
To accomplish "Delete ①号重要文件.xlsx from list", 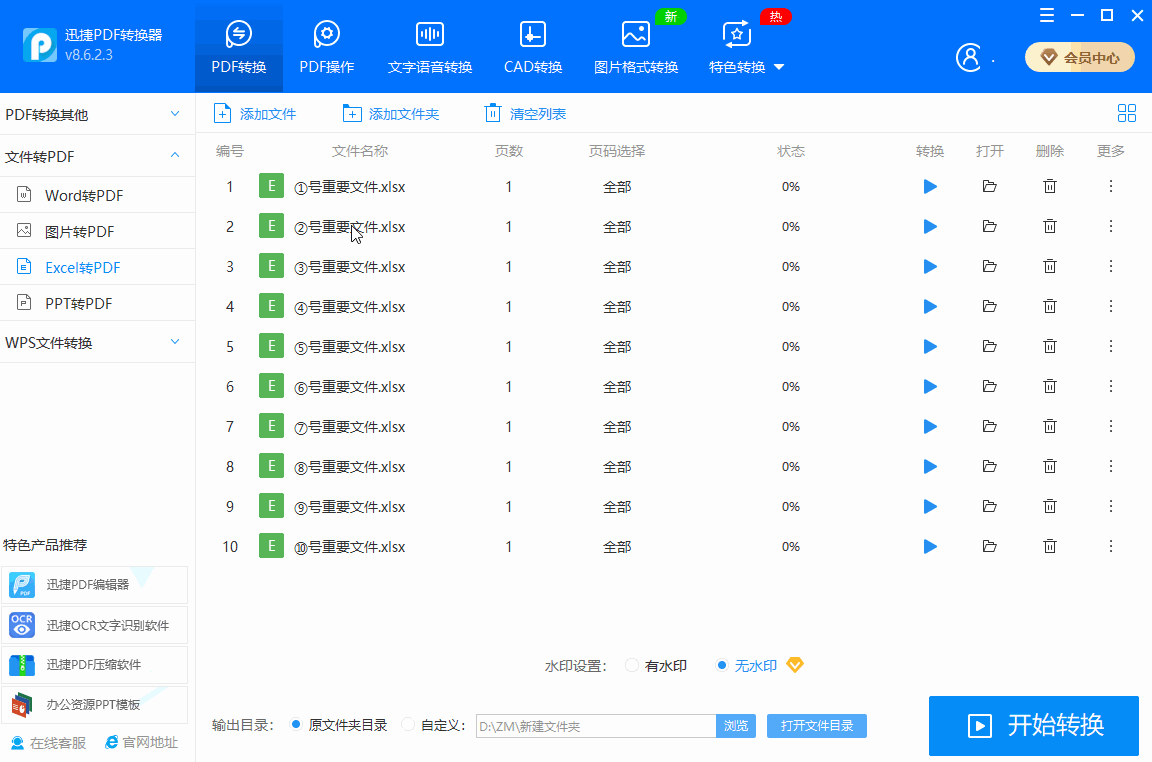I will point(1050,187).
